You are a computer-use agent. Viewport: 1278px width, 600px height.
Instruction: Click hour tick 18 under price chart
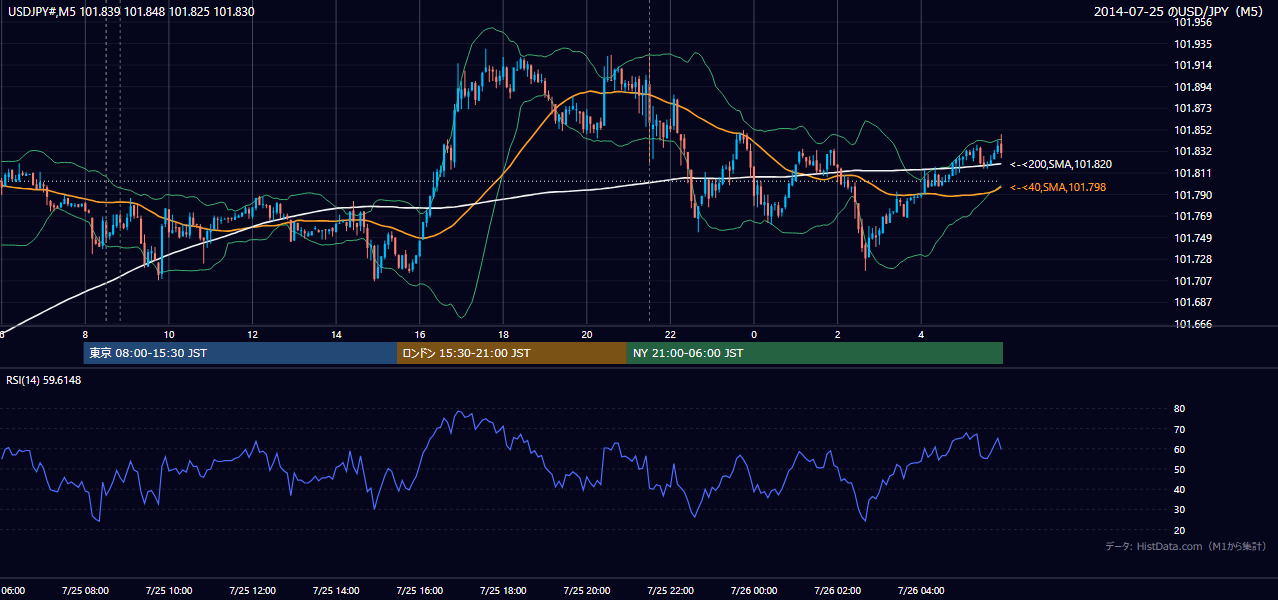[x=503, y=335]
